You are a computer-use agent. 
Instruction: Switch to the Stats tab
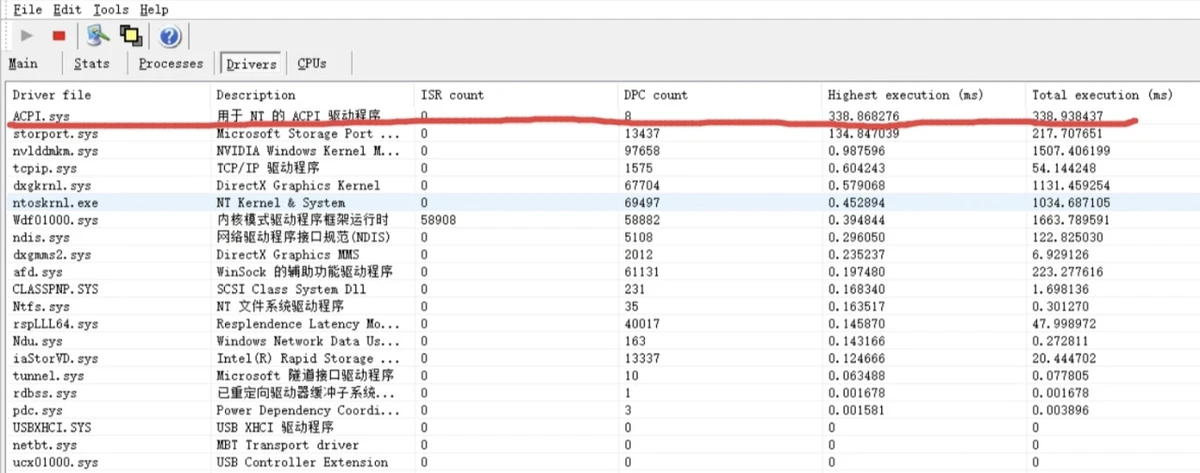pyautogui.click(x=92, y=64)
